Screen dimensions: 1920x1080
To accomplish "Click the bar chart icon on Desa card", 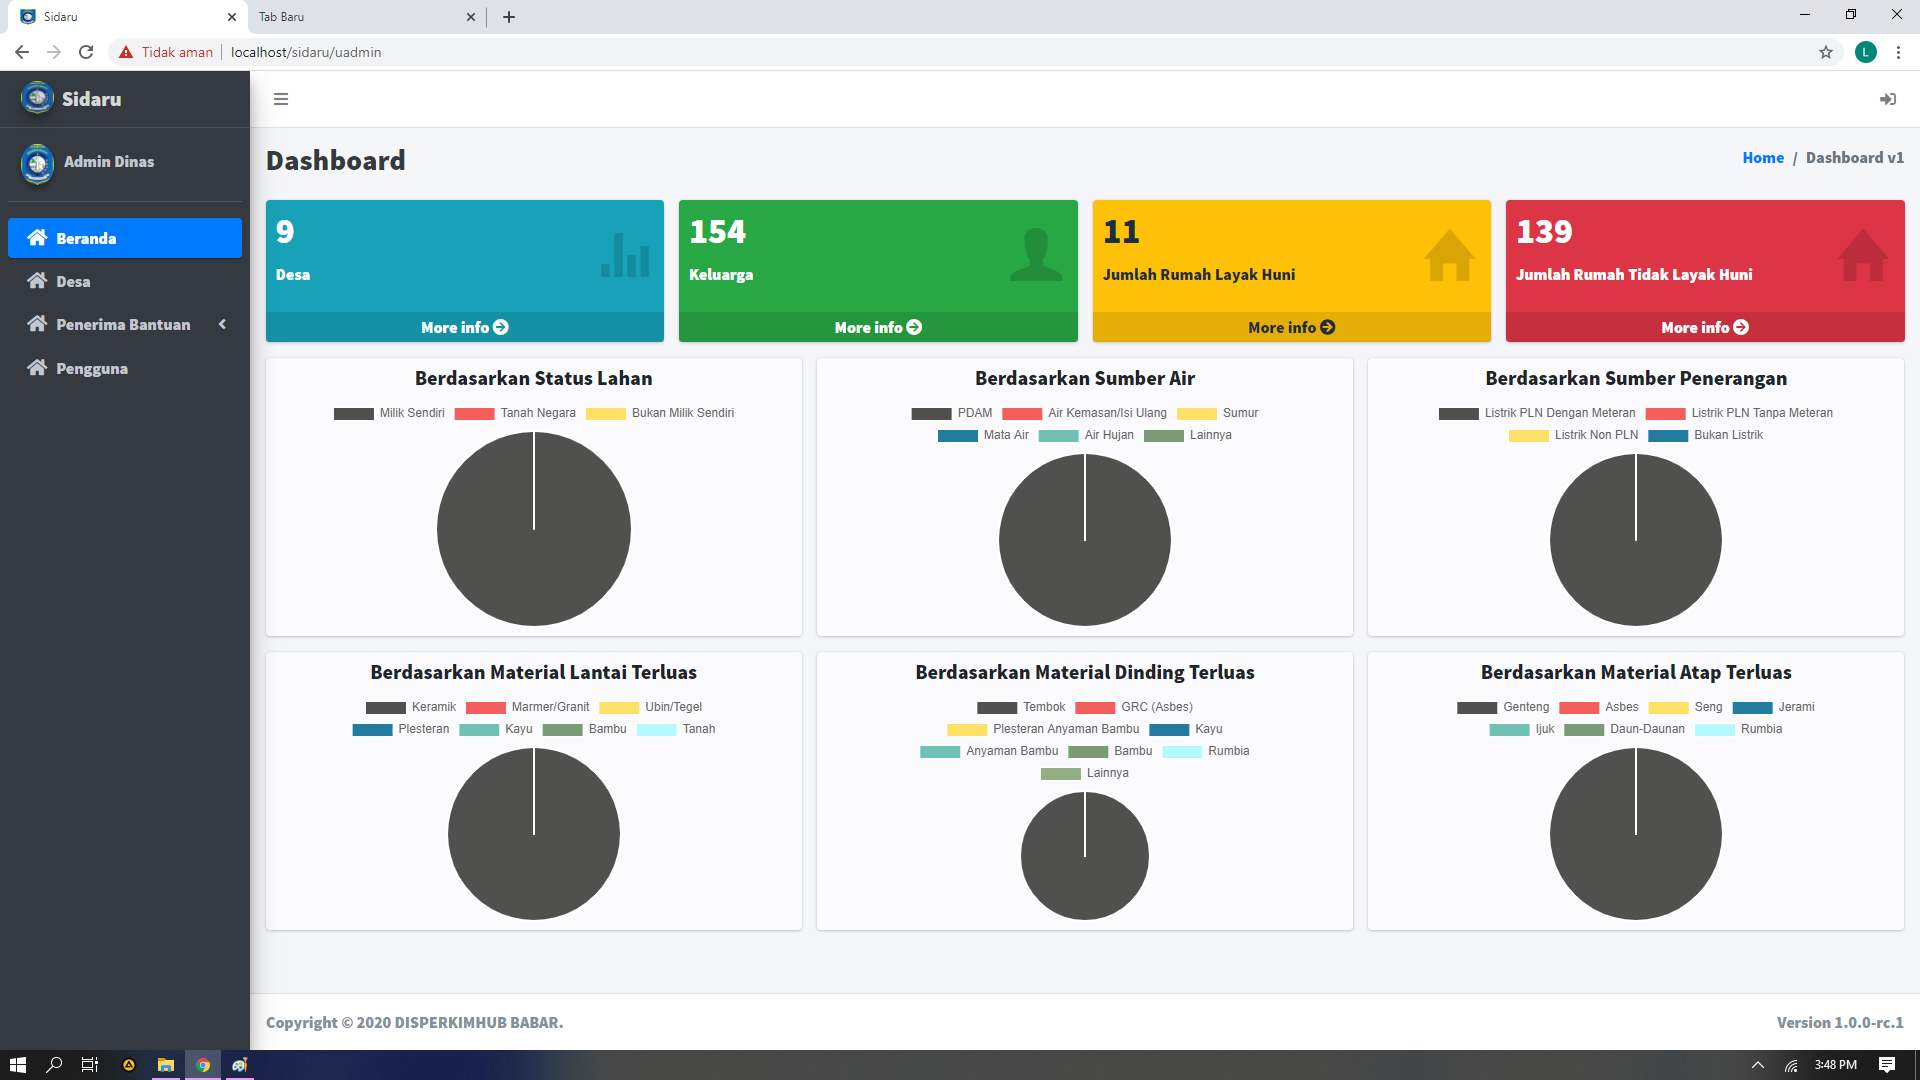I will [625, 255].
